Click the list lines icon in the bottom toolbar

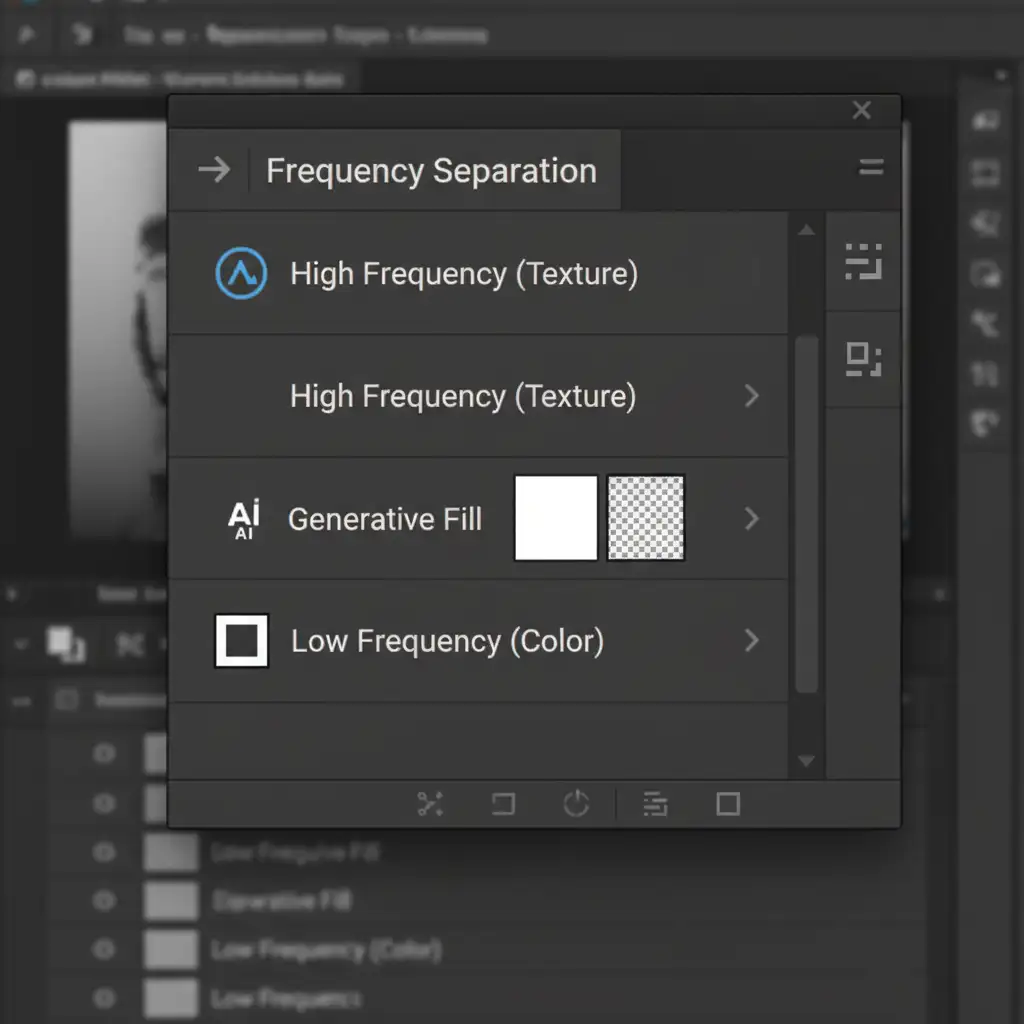tap(655, 804)
